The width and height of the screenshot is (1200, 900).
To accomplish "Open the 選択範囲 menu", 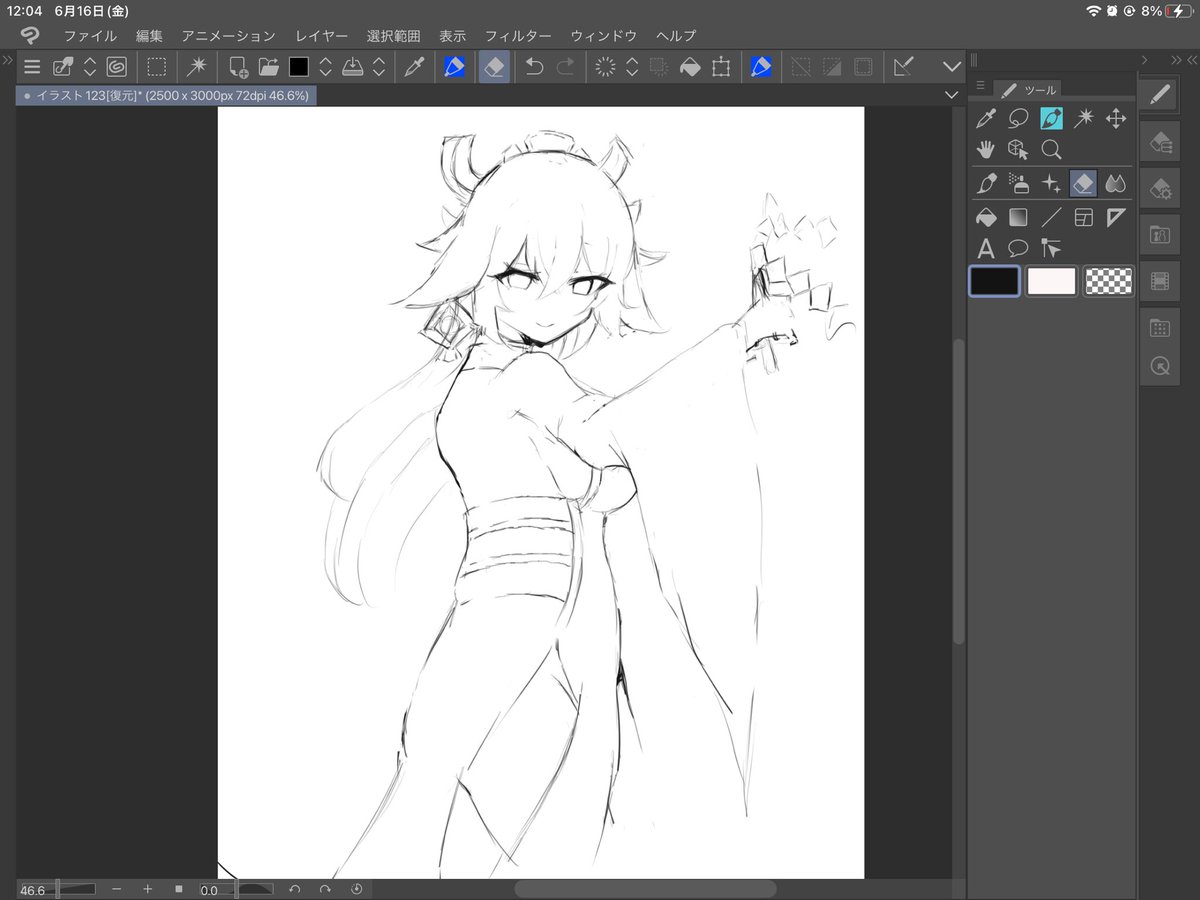I will [x=393, y=35].
